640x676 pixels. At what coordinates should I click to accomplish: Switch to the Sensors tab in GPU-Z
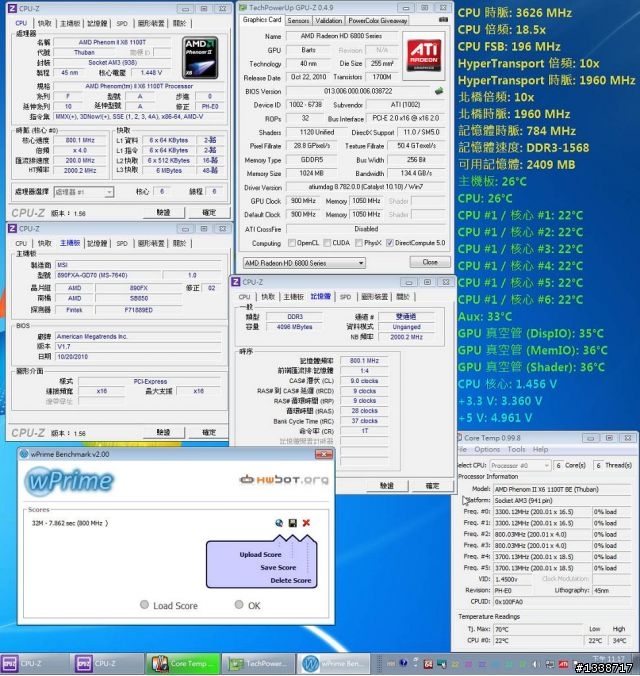coord(298,20)
